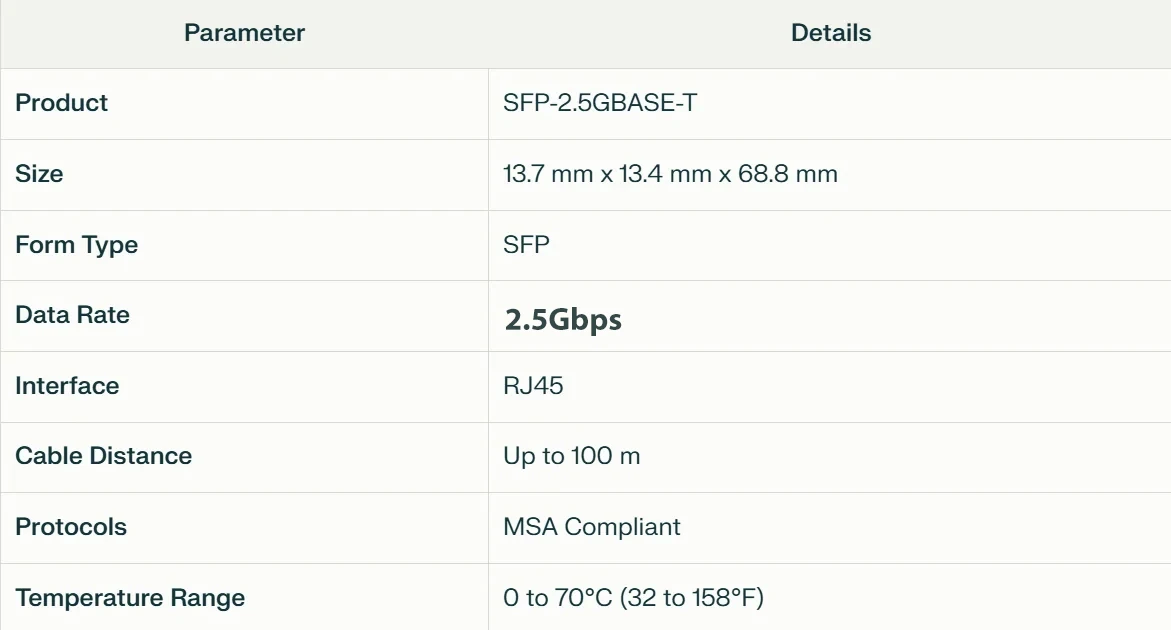Click the SFP-2.5GBASE-T product name

point(600,103)
